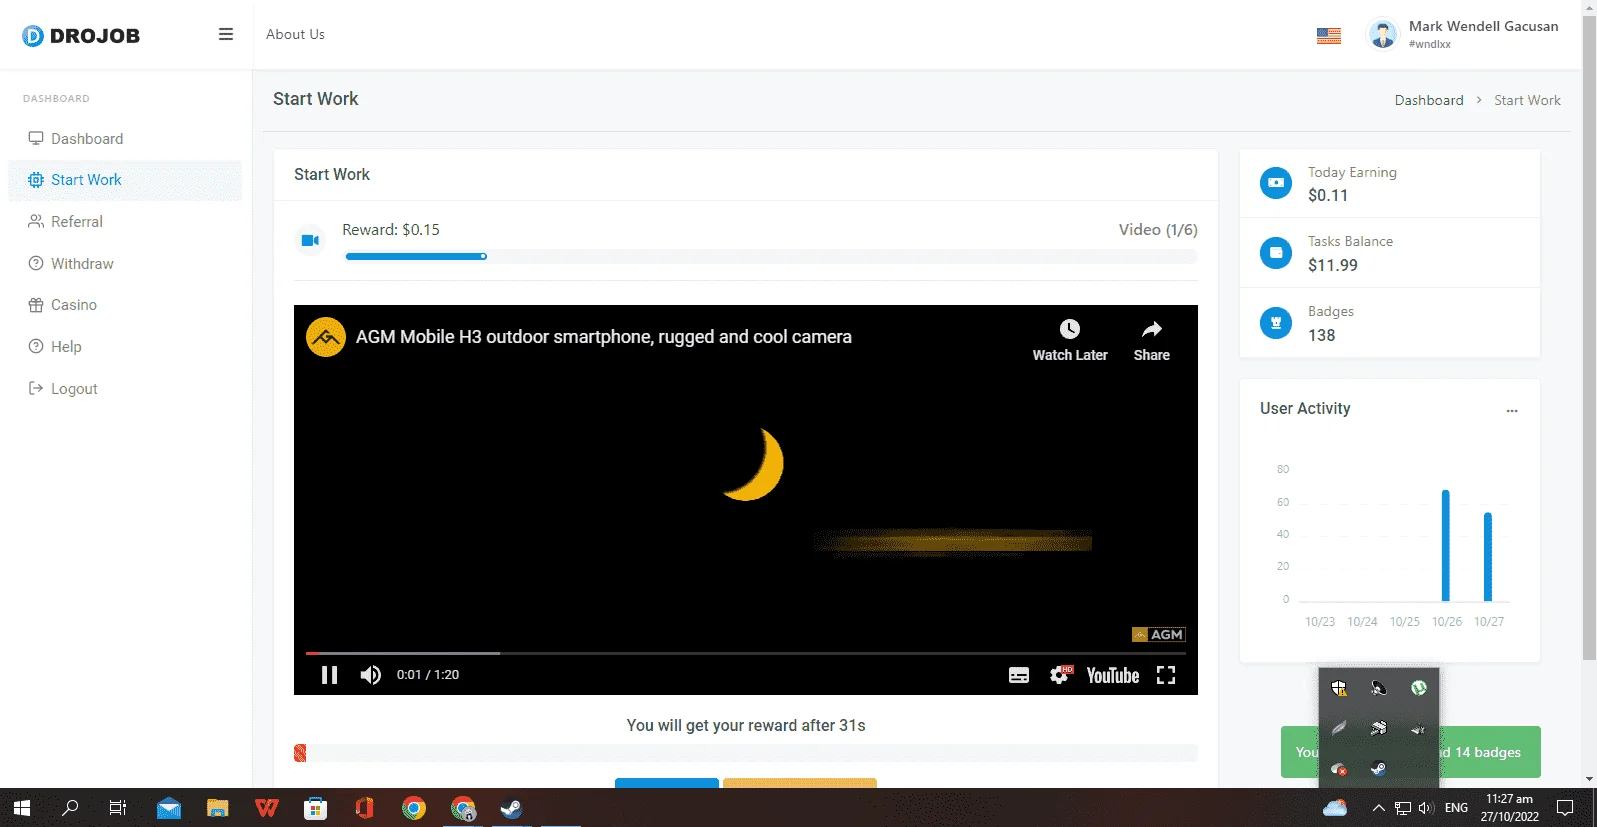Open network settings from the system tray
Image resolution: width=1597 pixels, height=827 pixels.
(1403, 808)
